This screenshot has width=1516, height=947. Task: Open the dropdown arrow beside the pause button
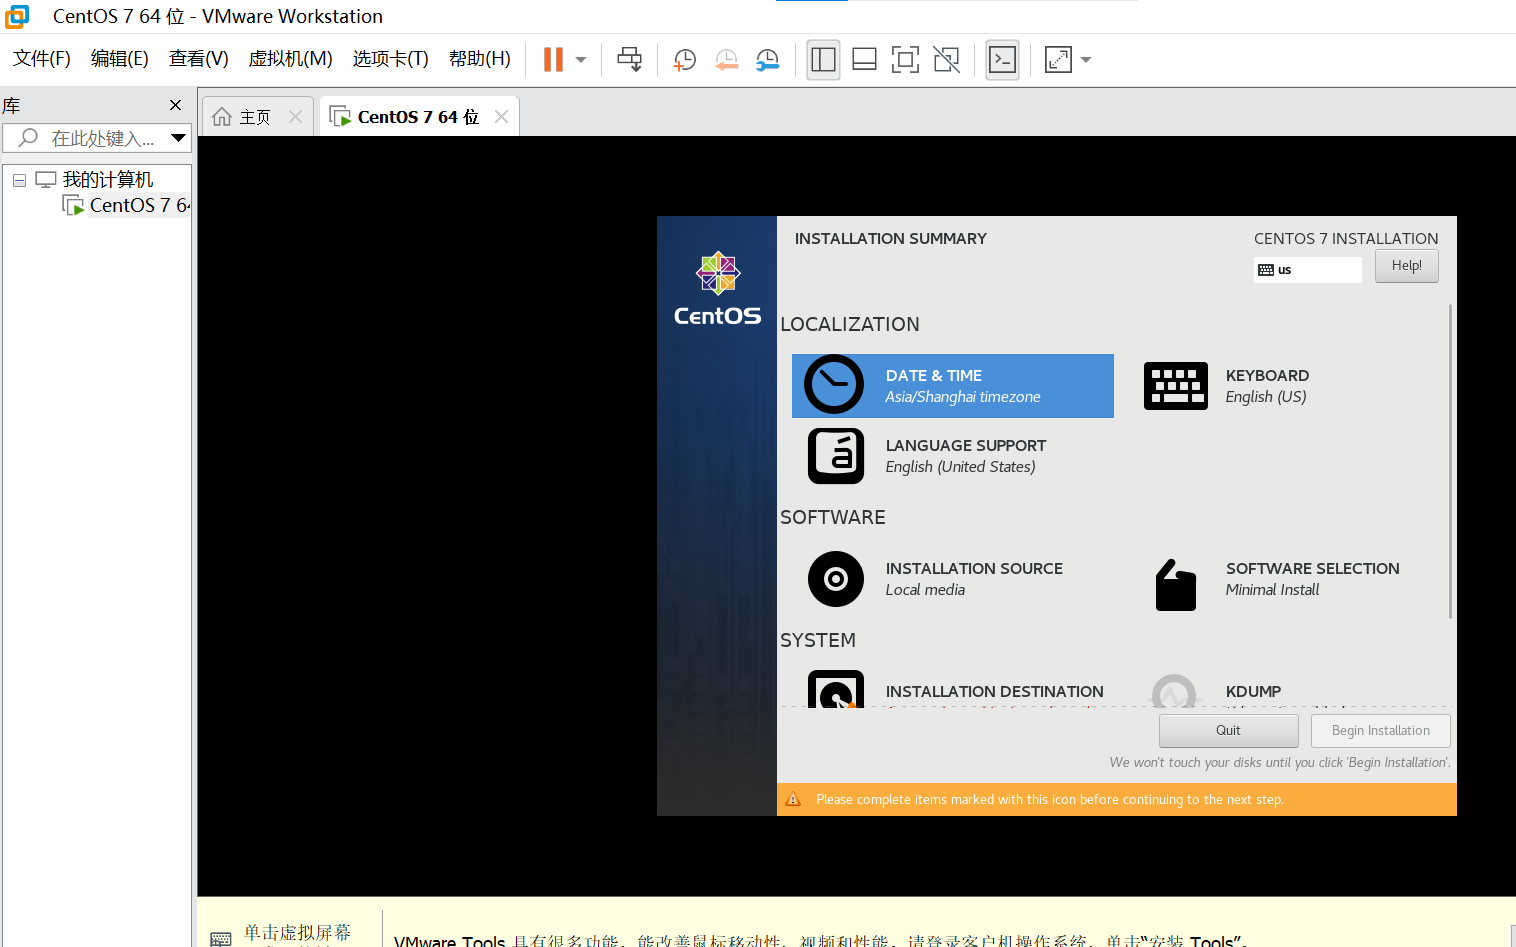tap(581, 60)
